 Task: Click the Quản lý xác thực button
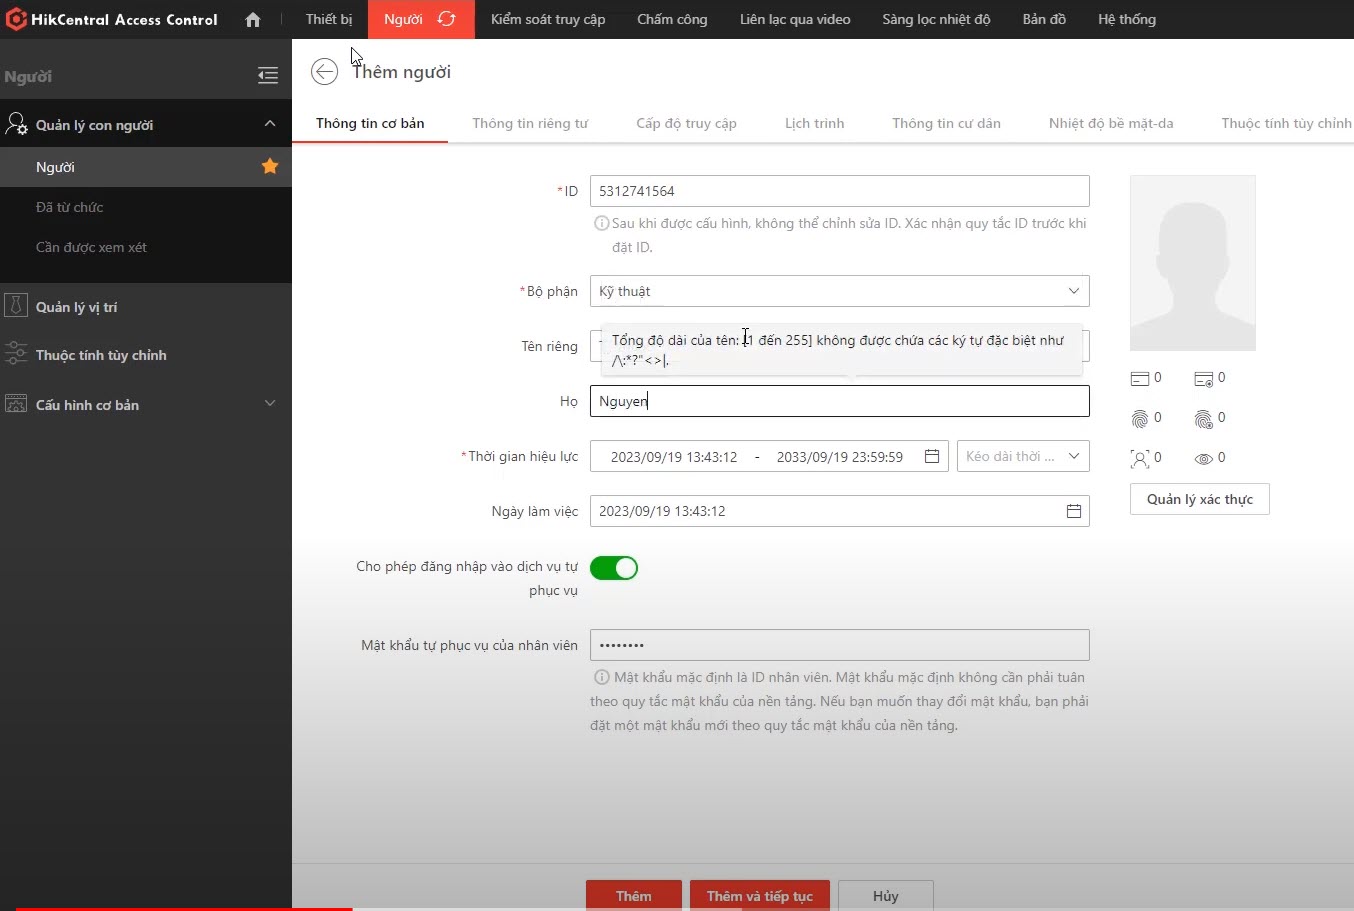pyautogui.click(x=1199, y=499)
